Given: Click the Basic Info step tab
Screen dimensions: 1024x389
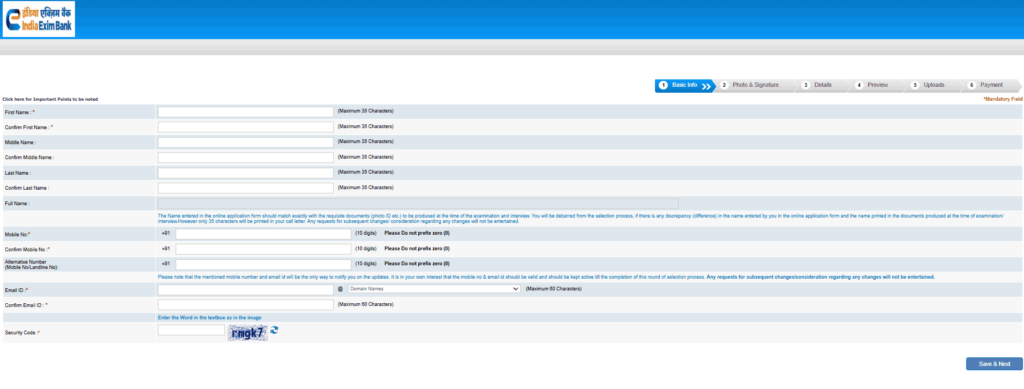Looking at the screenshot, I should (684, 86).
